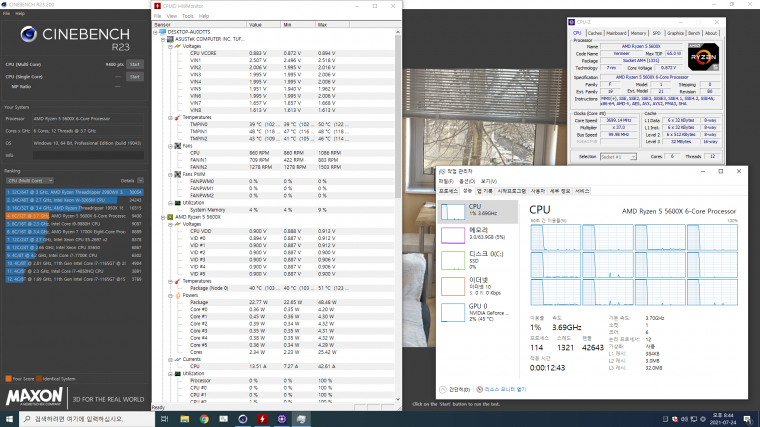The image size is (760, 427).
Task: Click the Identical System legend swatch
Action: [x=39, y=379]
